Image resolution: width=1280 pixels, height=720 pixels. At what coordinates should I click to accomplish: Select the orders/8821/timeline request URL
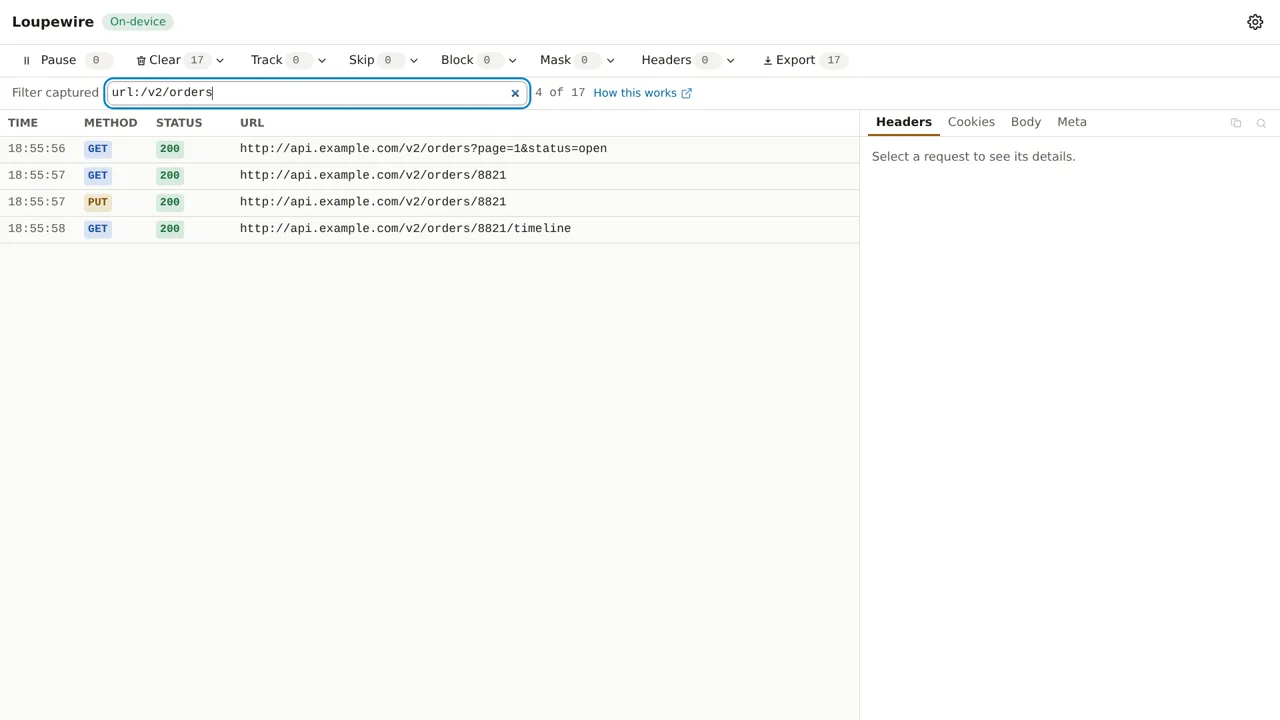tap(405, 229)
